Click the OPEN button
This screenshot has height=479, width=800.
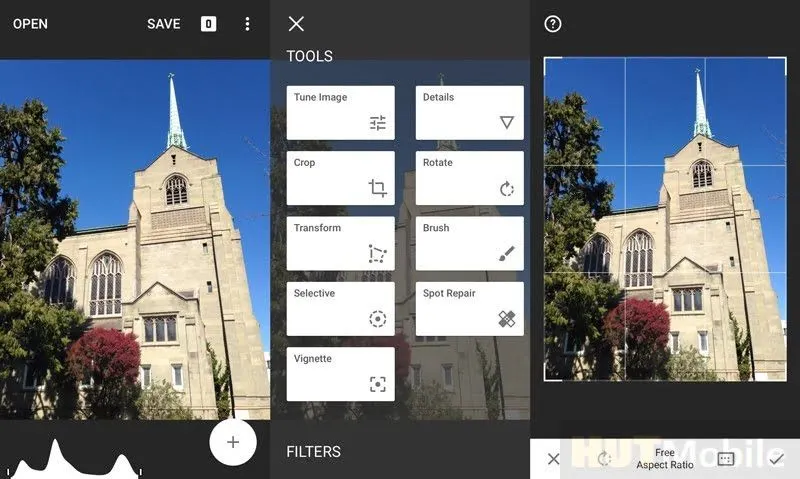[30, 24]
